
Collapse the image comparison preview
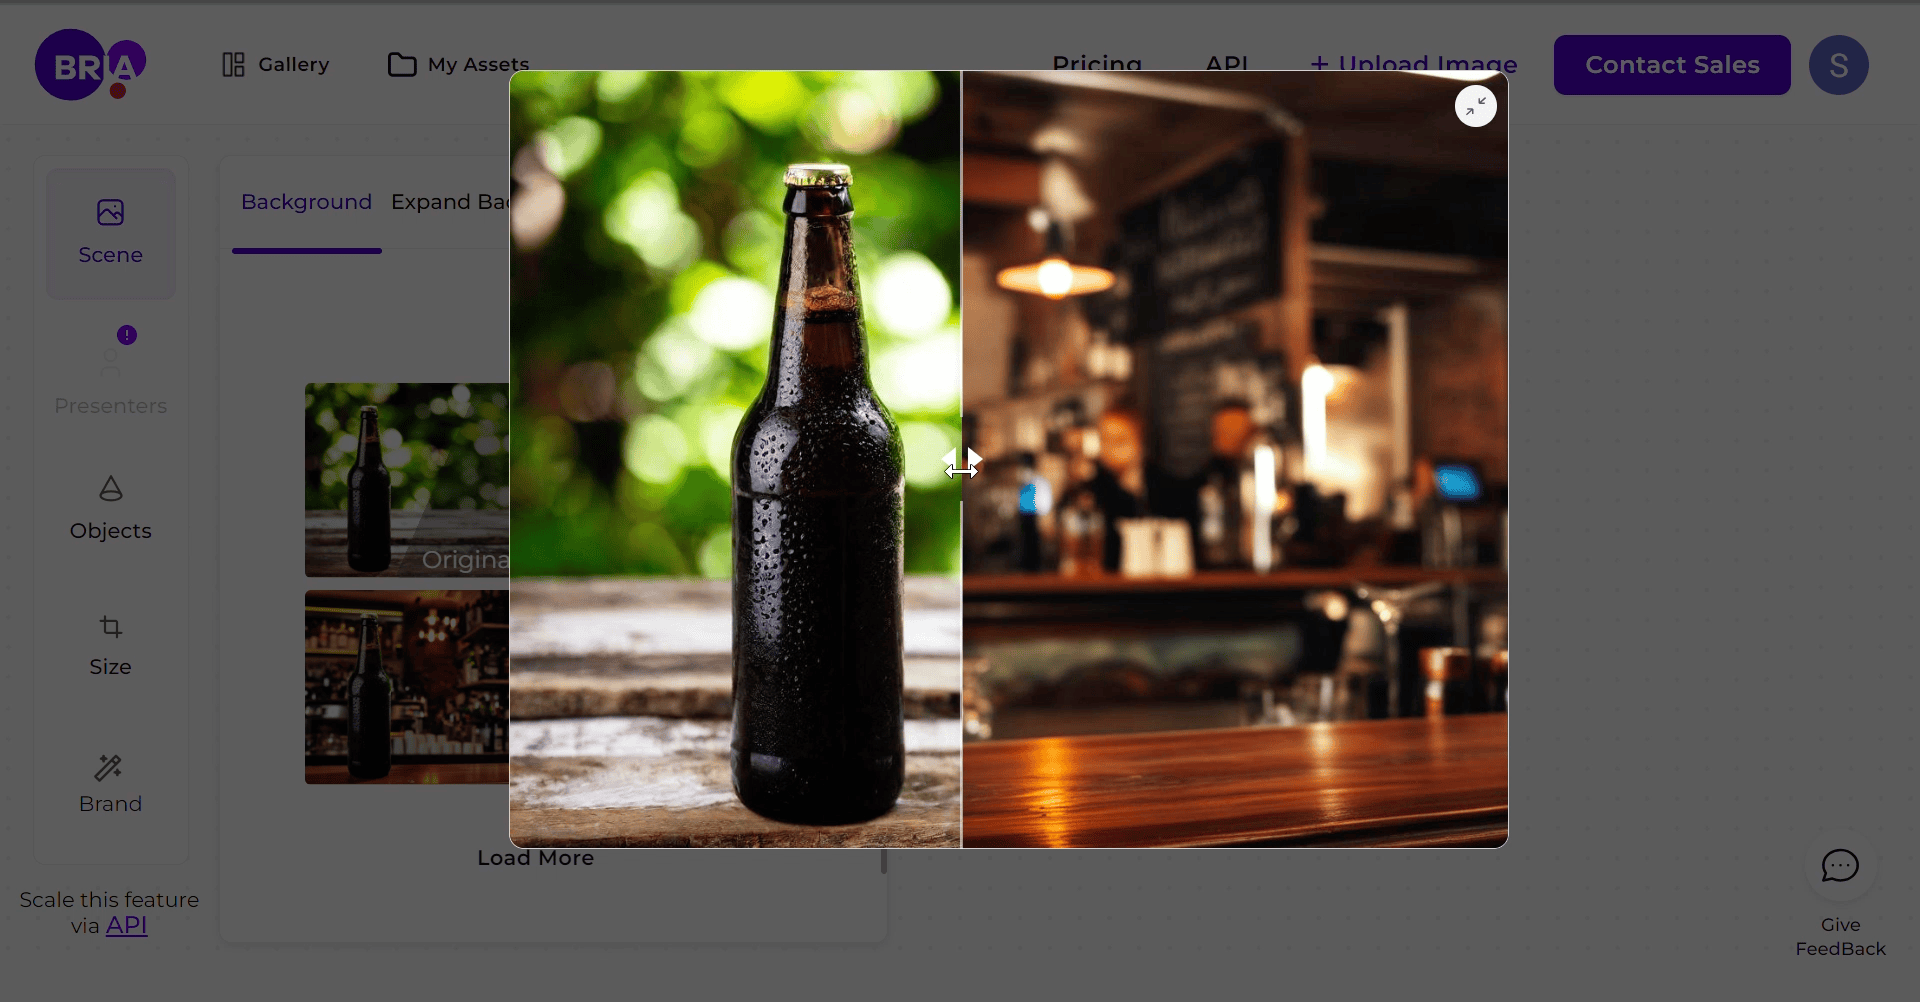[x=1476, y=106]
